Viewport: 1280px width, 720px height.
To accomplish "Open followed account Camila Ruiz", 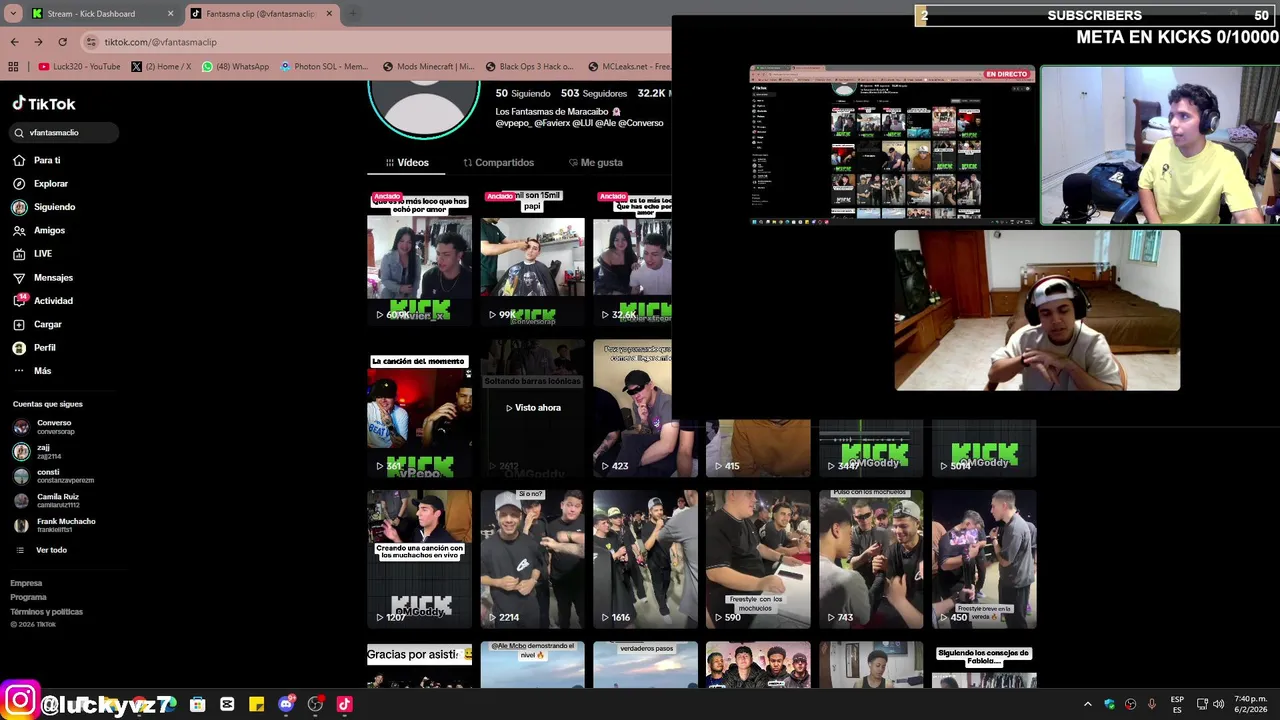I will click(x=46, y=500).
